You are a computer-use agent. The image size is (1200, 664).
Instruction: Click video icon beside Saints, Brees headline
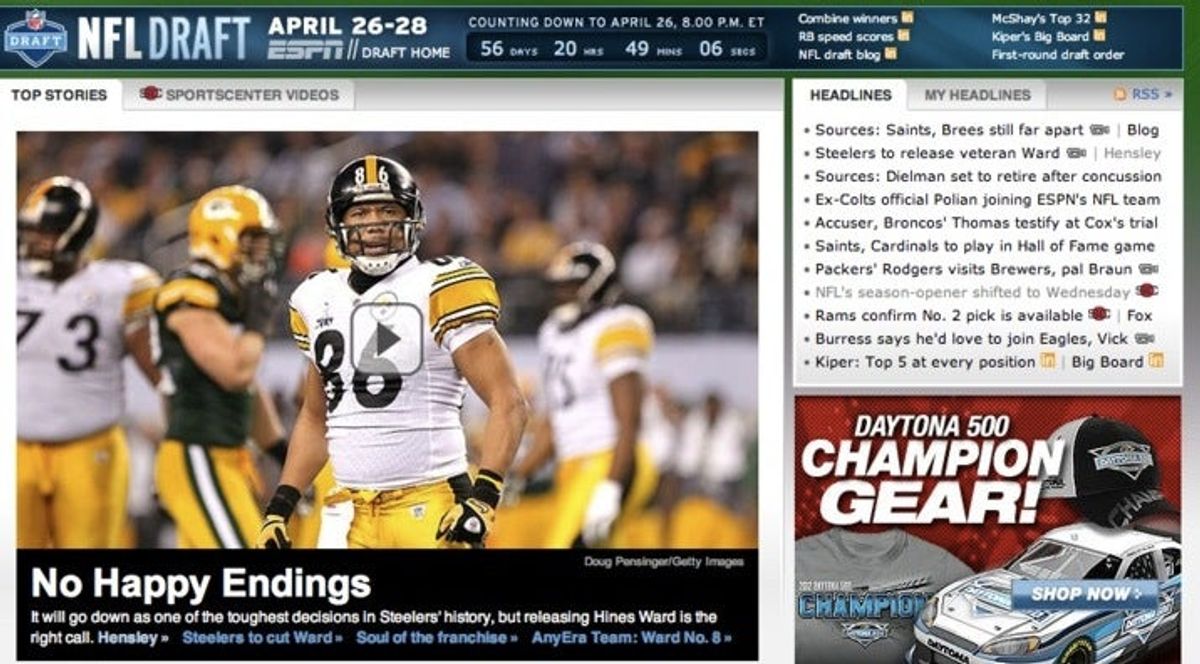(1099, 130)
